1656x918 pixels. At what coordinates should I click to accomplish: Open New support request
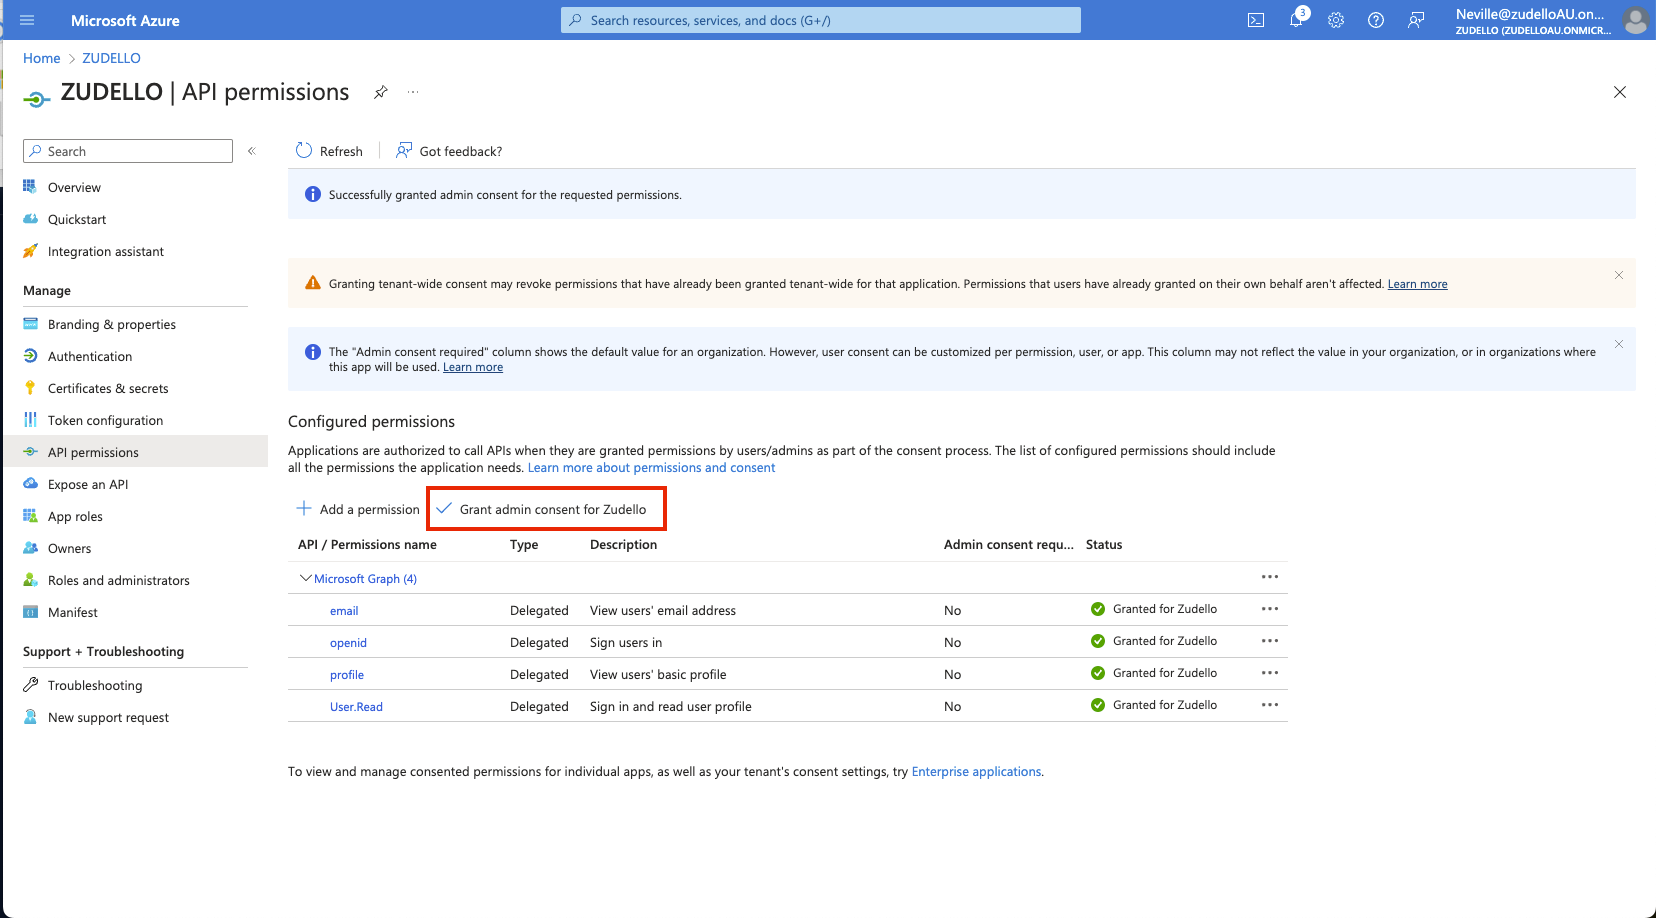click(x=108, y=717)
